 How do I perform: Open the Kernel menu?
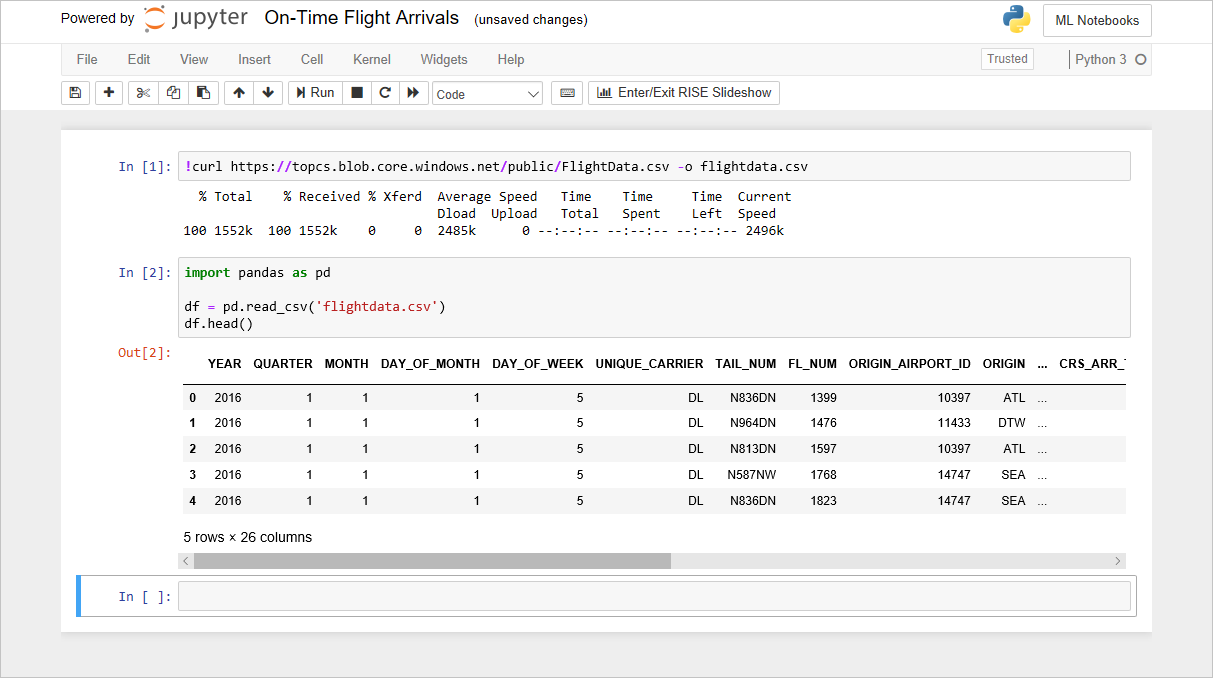371,60
